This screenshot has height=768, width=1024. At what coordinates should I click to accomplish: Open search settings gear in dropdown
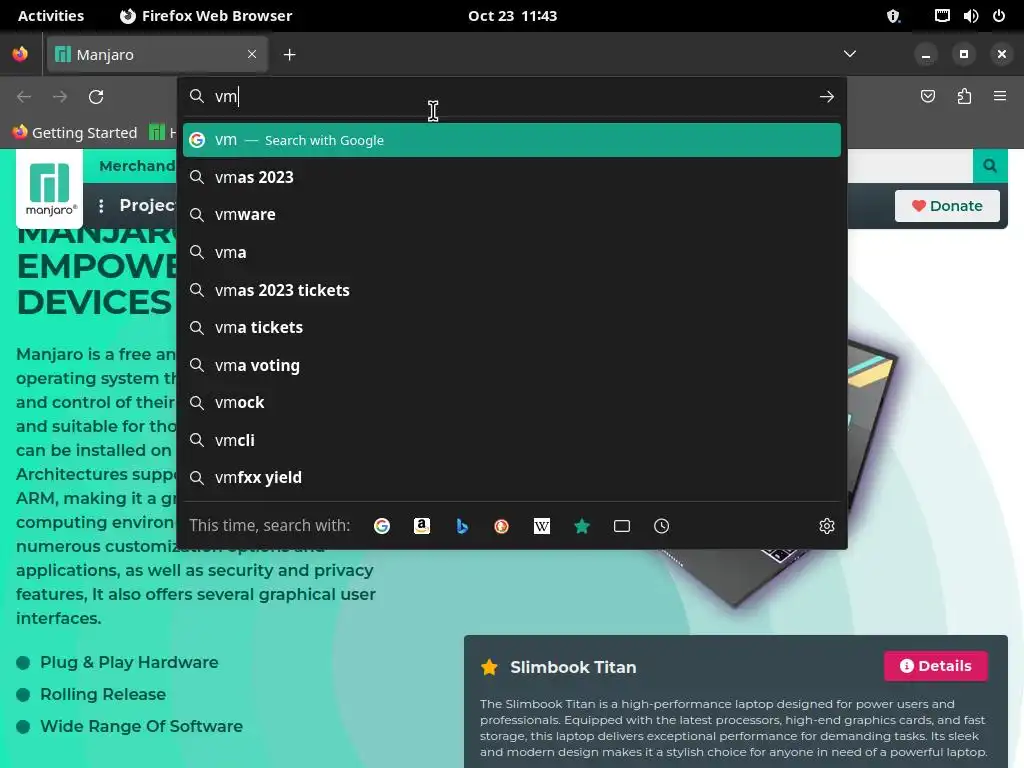tap(827, 526)
